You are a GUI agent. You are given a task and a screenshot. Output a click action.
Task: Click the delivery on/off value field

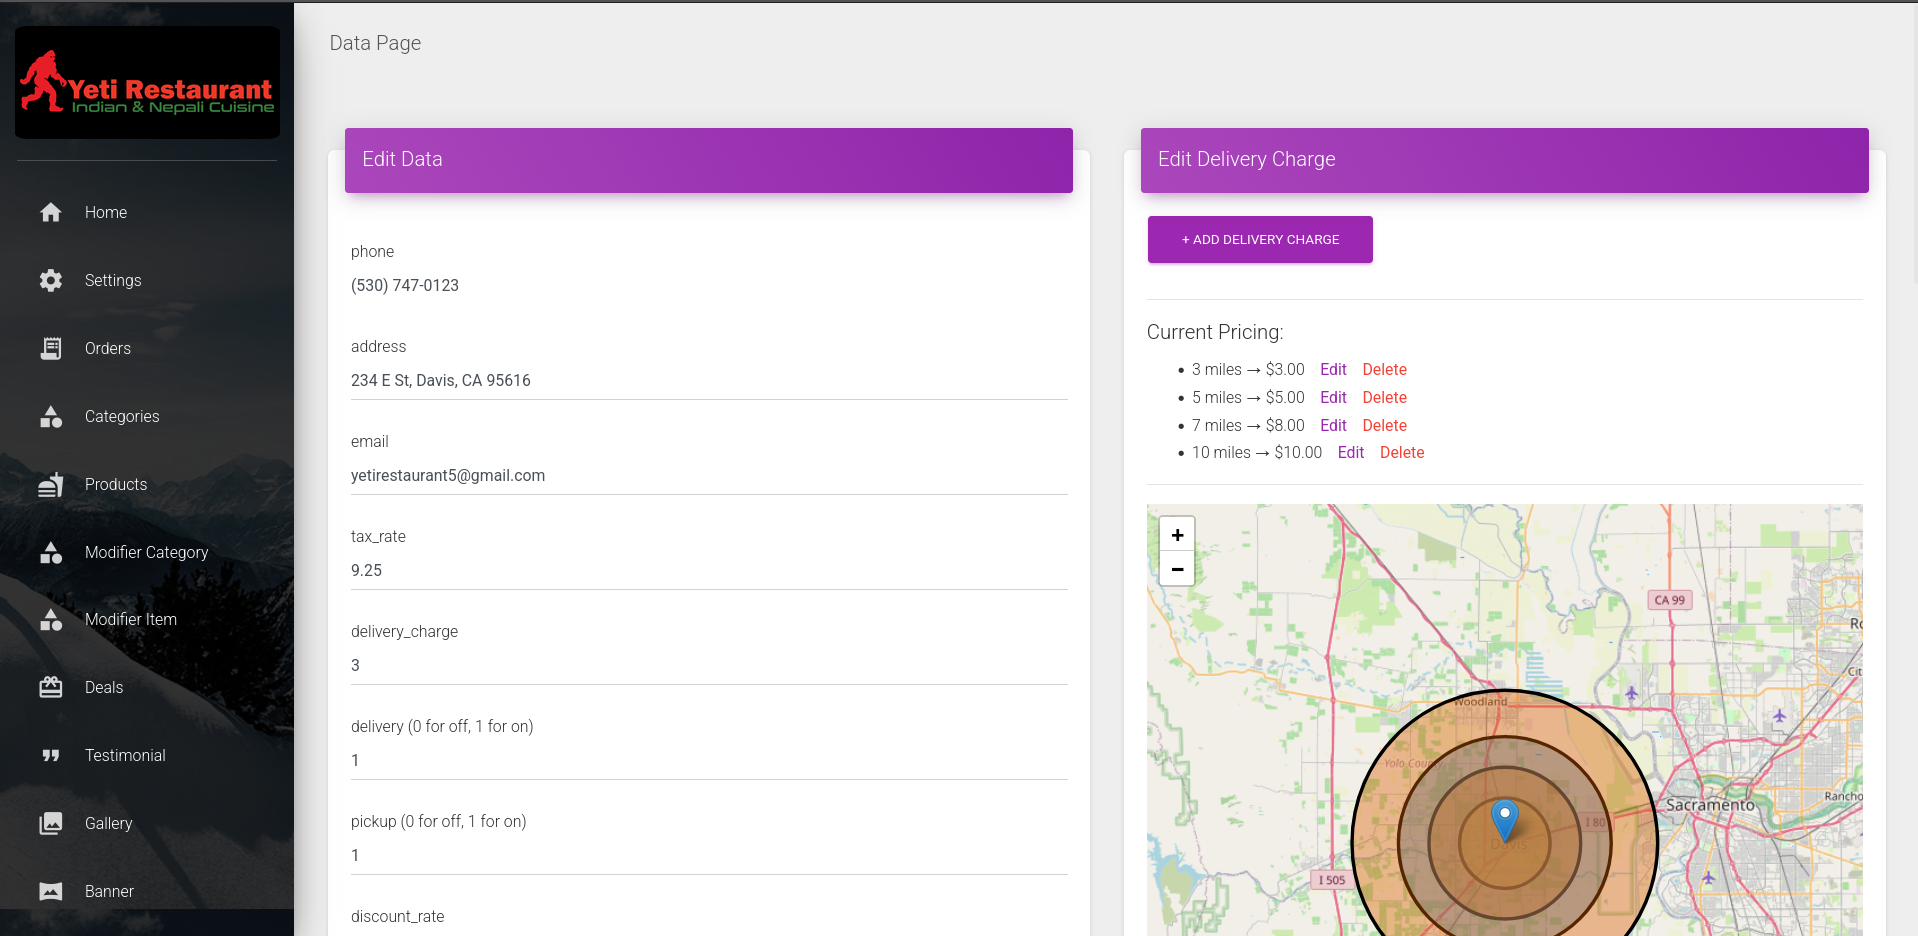pos(709,760)
